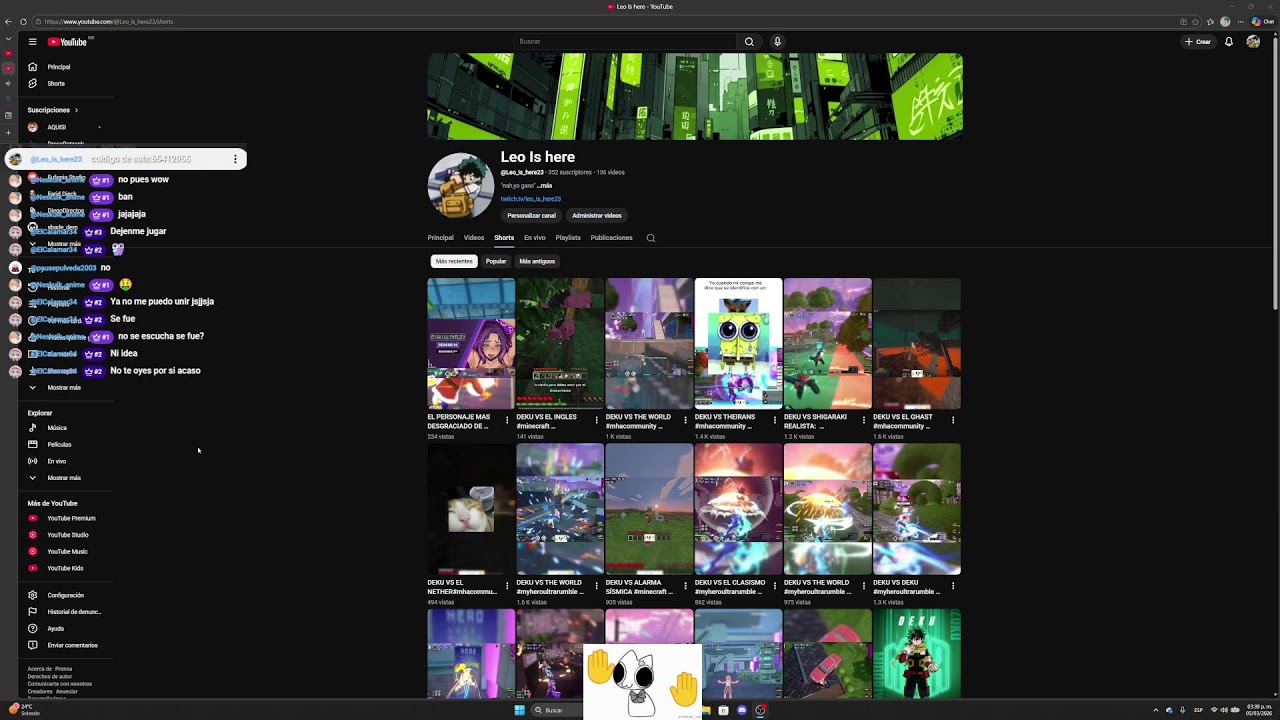
Task: Play the DEKU VS EL NETHER cat short
Action: (471, 509)
